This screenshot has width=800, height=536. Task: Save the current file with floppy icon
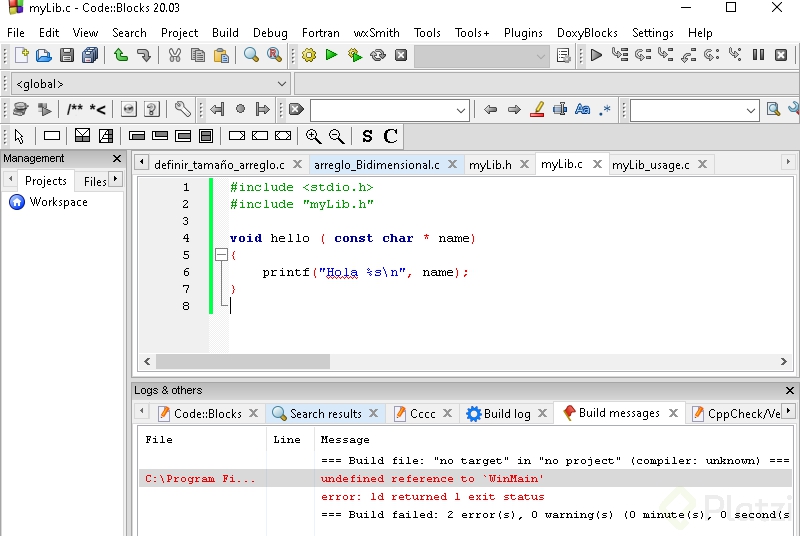67,55
